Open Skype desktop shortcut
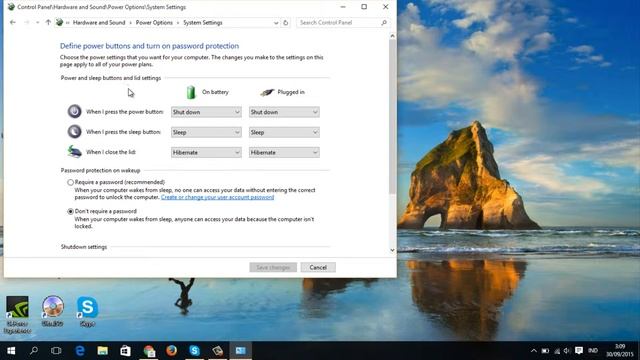Image resolution: width=640 pixels, height=360 pixels. point(87,311)
